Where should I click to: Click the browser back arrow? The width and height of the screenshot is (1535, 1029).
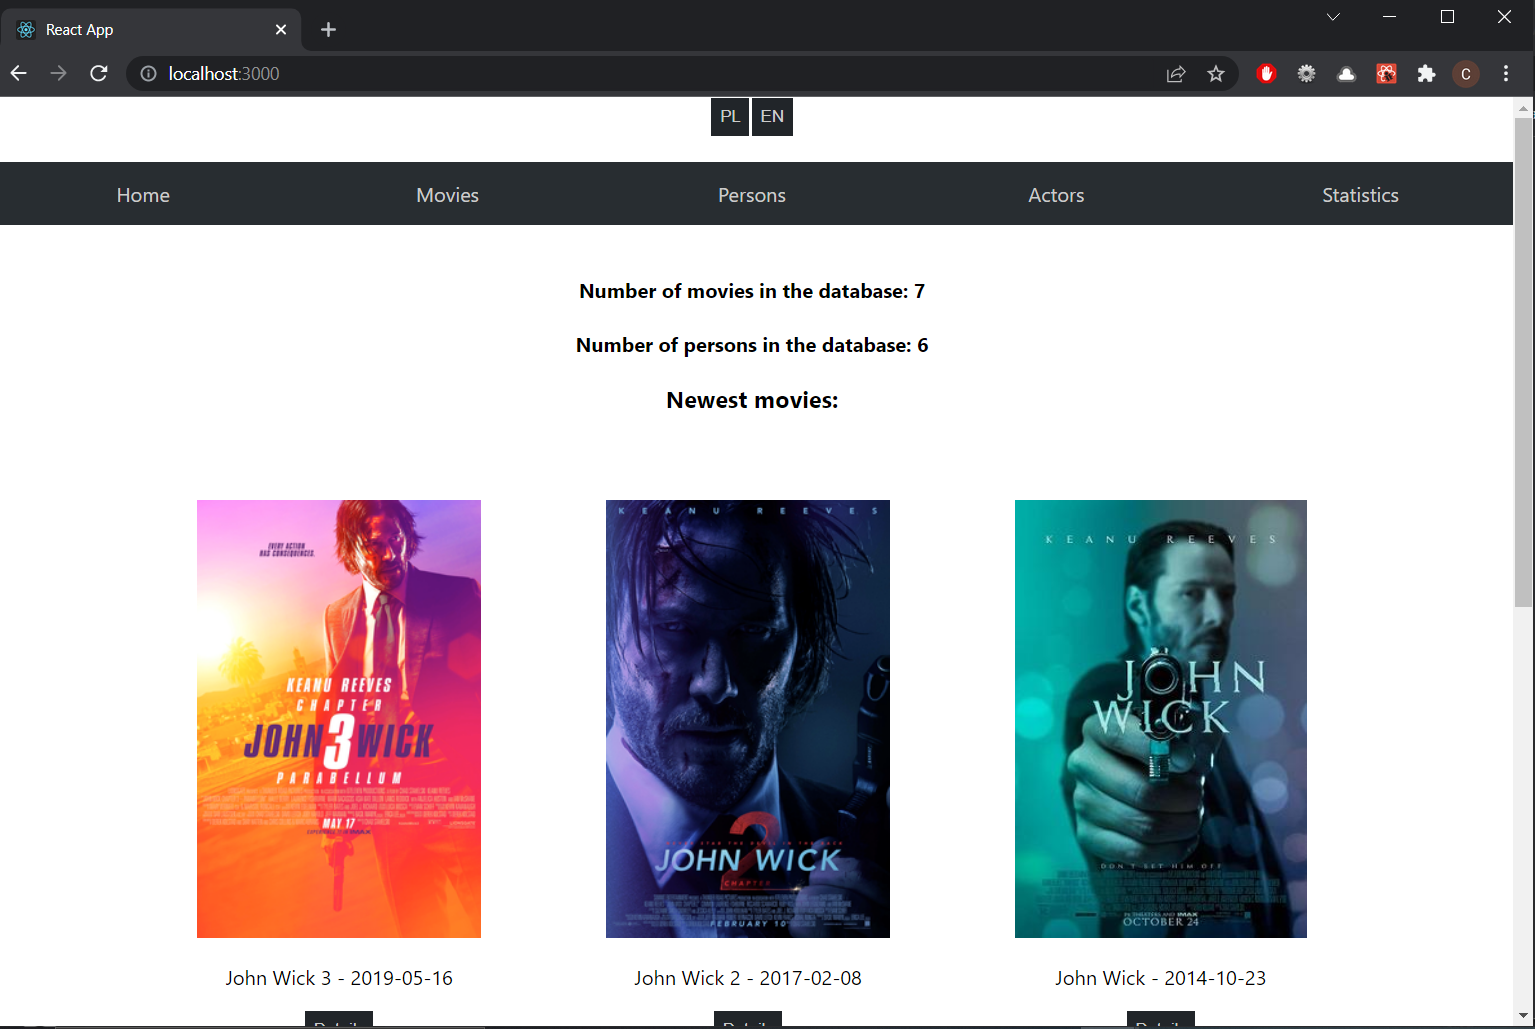tap(18, 73)
